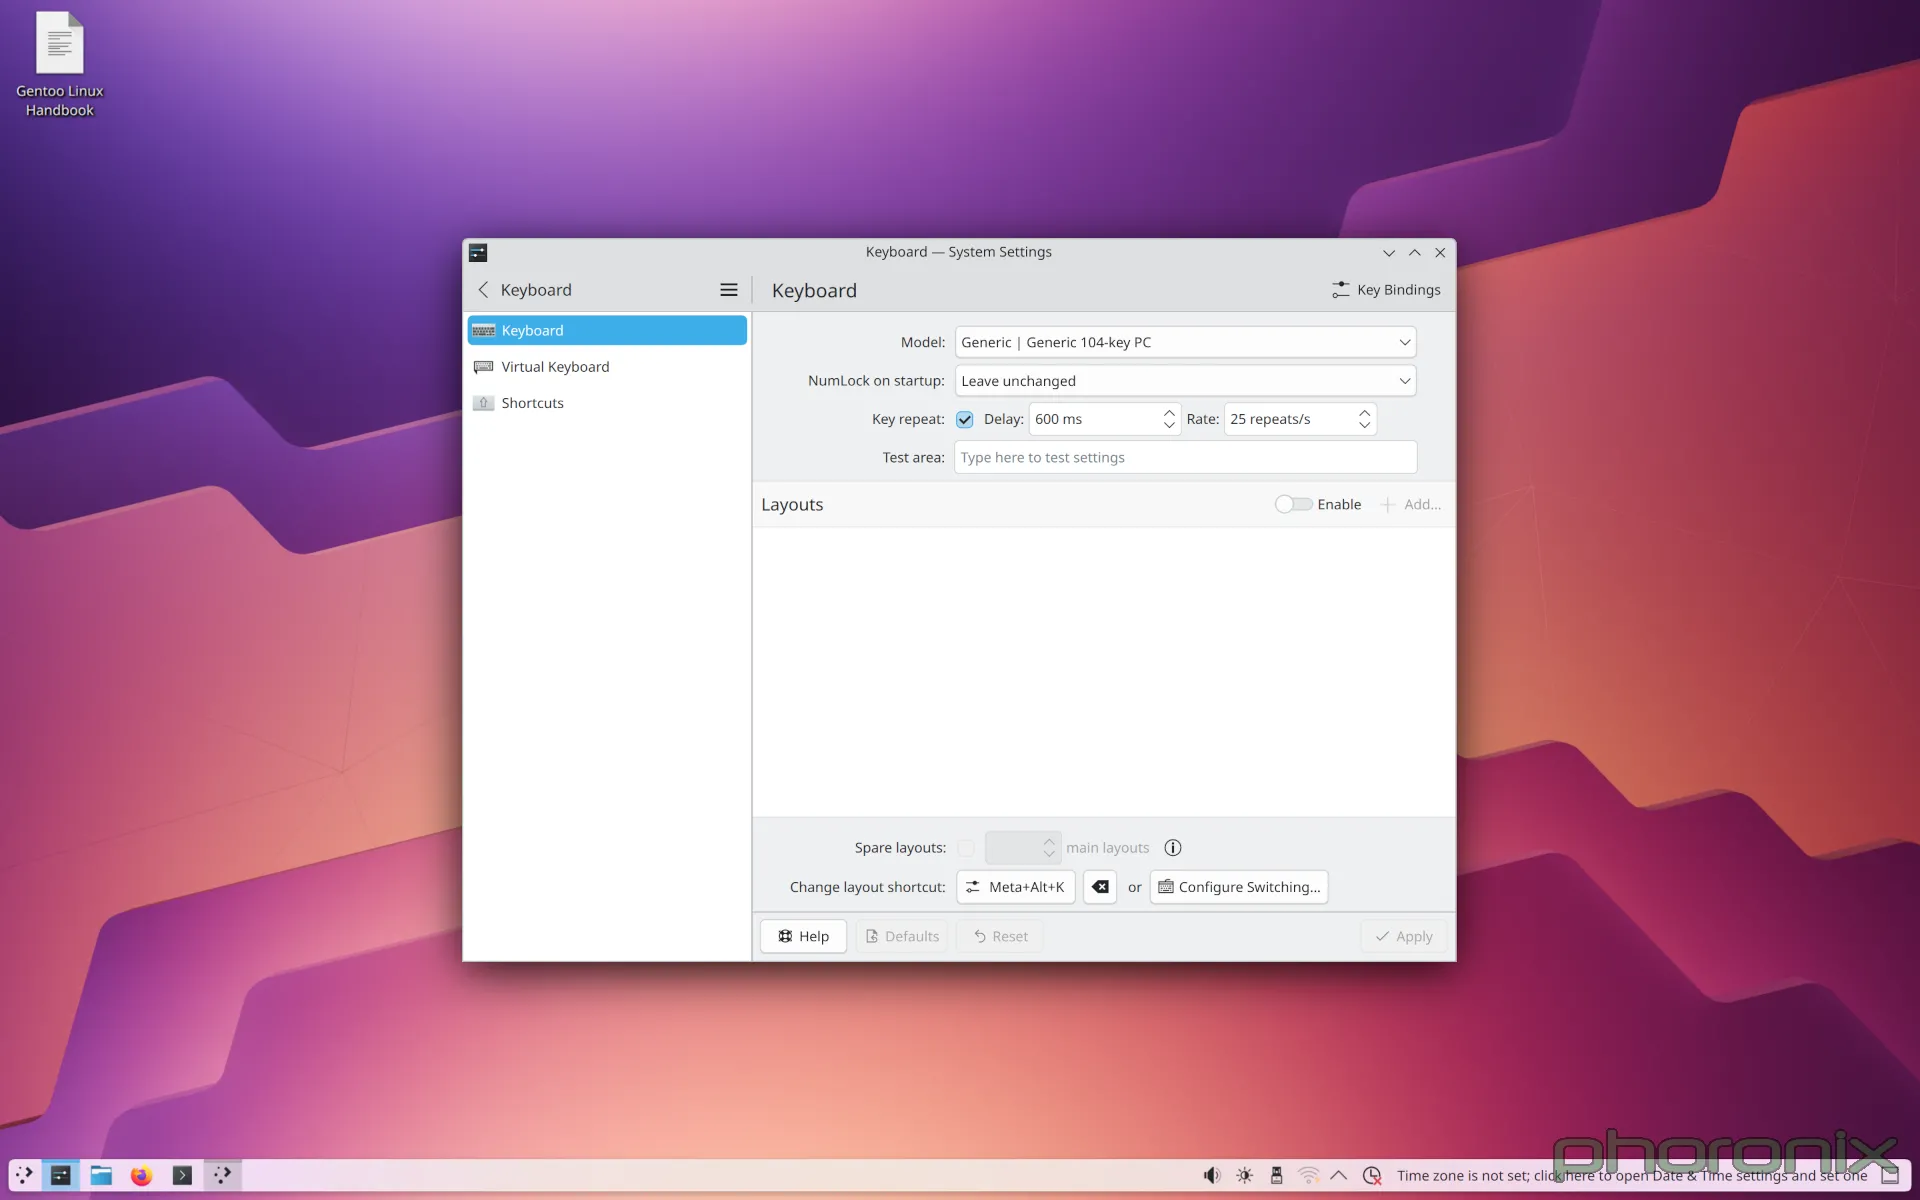Viewport: 1920px width, 1200px height.
Task: Restore Defaults for keyboard settings
Action: point(901,936)
